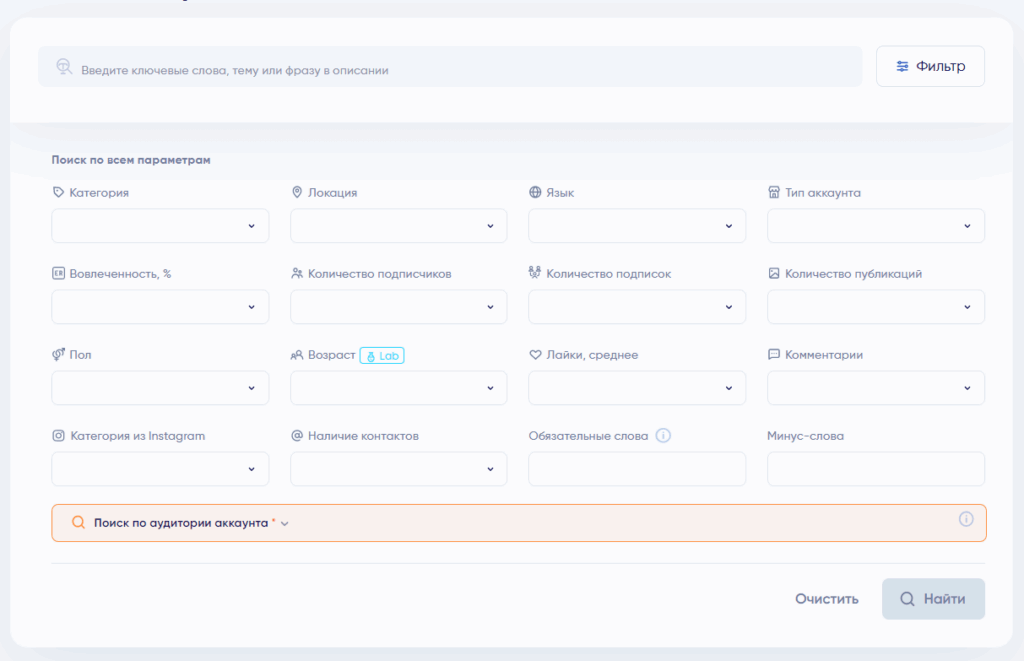The height and width of the screenshot is (661, 1024).
Task: Expand the Количество подписчиков dropdown
Action: (x=398, y=307)
